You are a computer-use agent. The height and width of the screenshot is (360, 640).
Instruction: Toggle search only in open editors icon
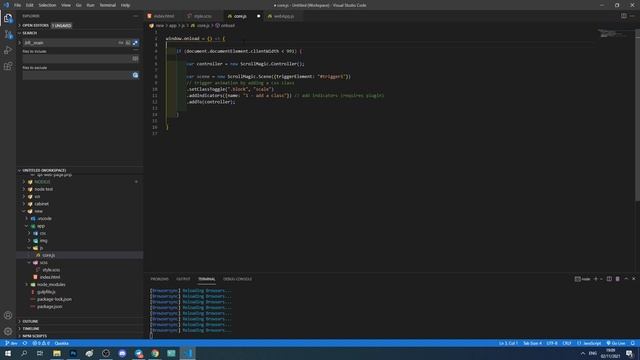click(x=135, y=59)
